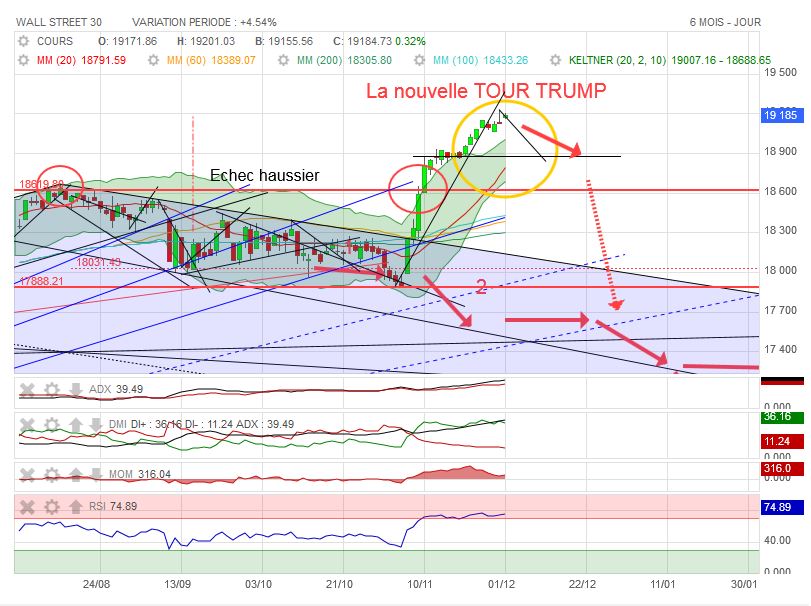
Task: Click the MOM 316.04 panel label
Action: 140,474
